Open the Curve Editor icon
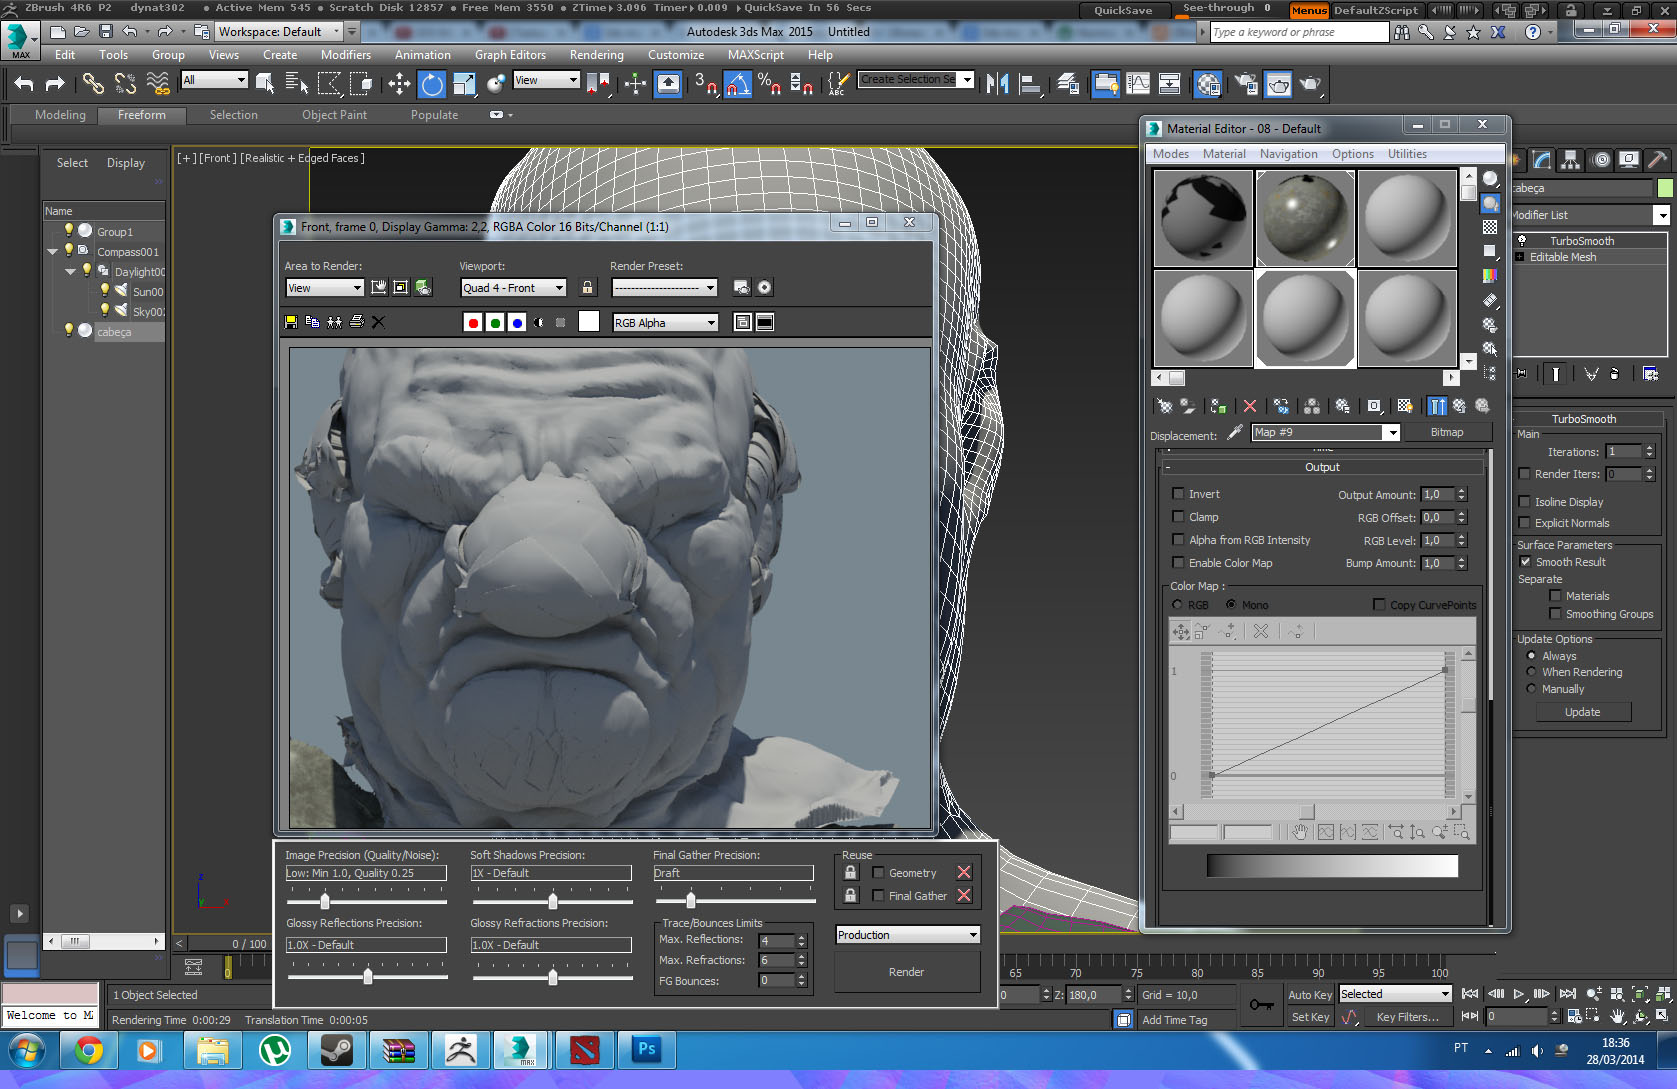1677x1089 pixels. point(1138,84)
